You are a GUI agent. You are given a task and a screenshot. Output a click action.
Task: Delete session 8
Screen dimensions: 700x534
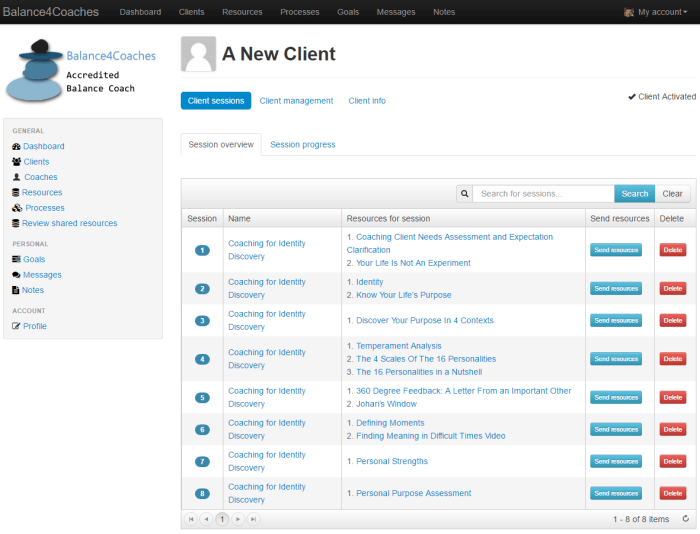tap(673, 493)
